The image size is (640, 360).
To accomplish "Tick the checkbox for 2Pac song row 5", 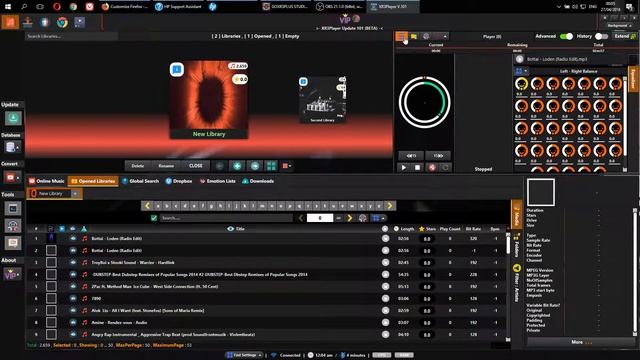I will (51, 287).
